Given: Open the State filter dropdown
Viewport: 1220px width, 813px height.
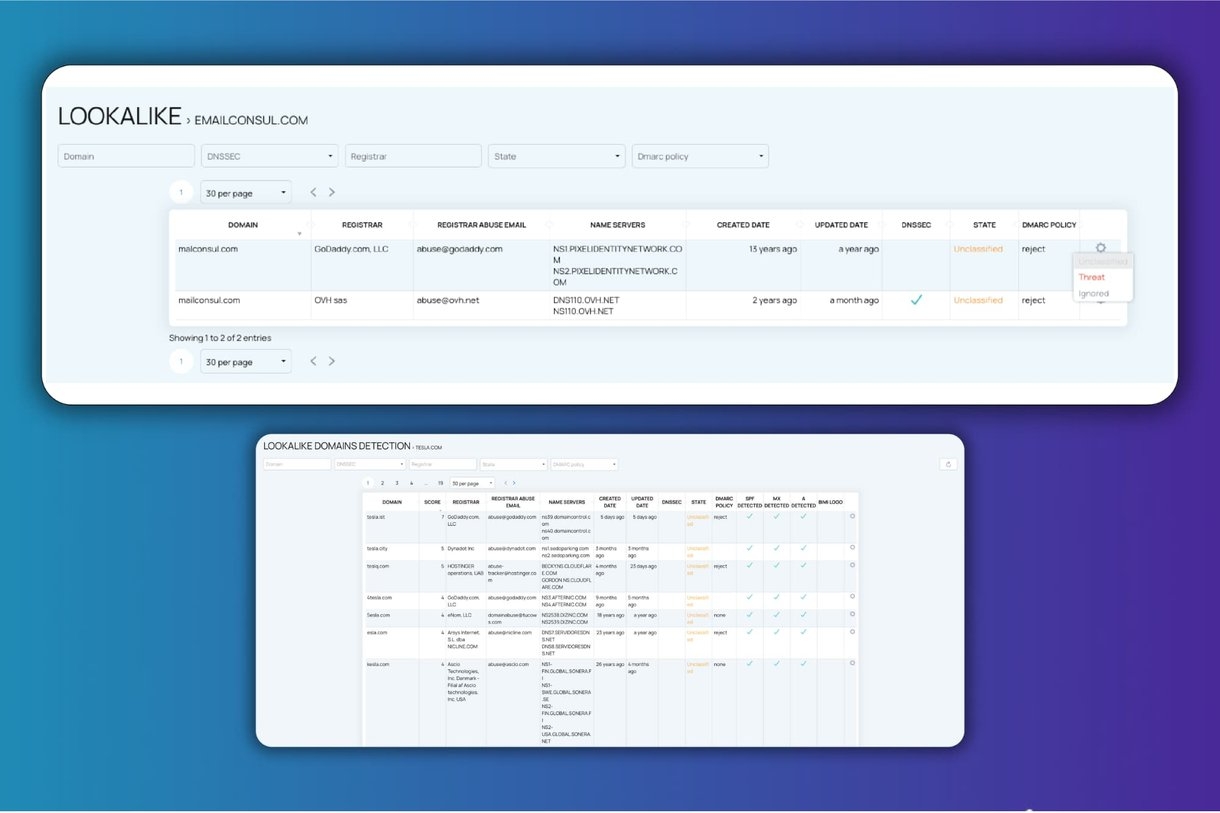Looking at the screenshot, I should (x=557, y=156).
